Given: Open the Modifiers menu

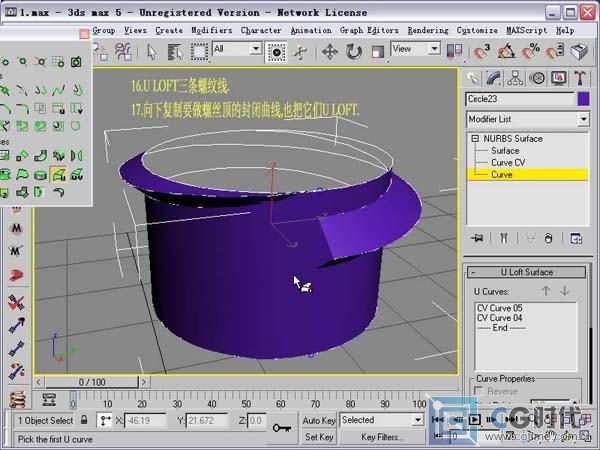Looking at the screenshot, I should 212,30.
